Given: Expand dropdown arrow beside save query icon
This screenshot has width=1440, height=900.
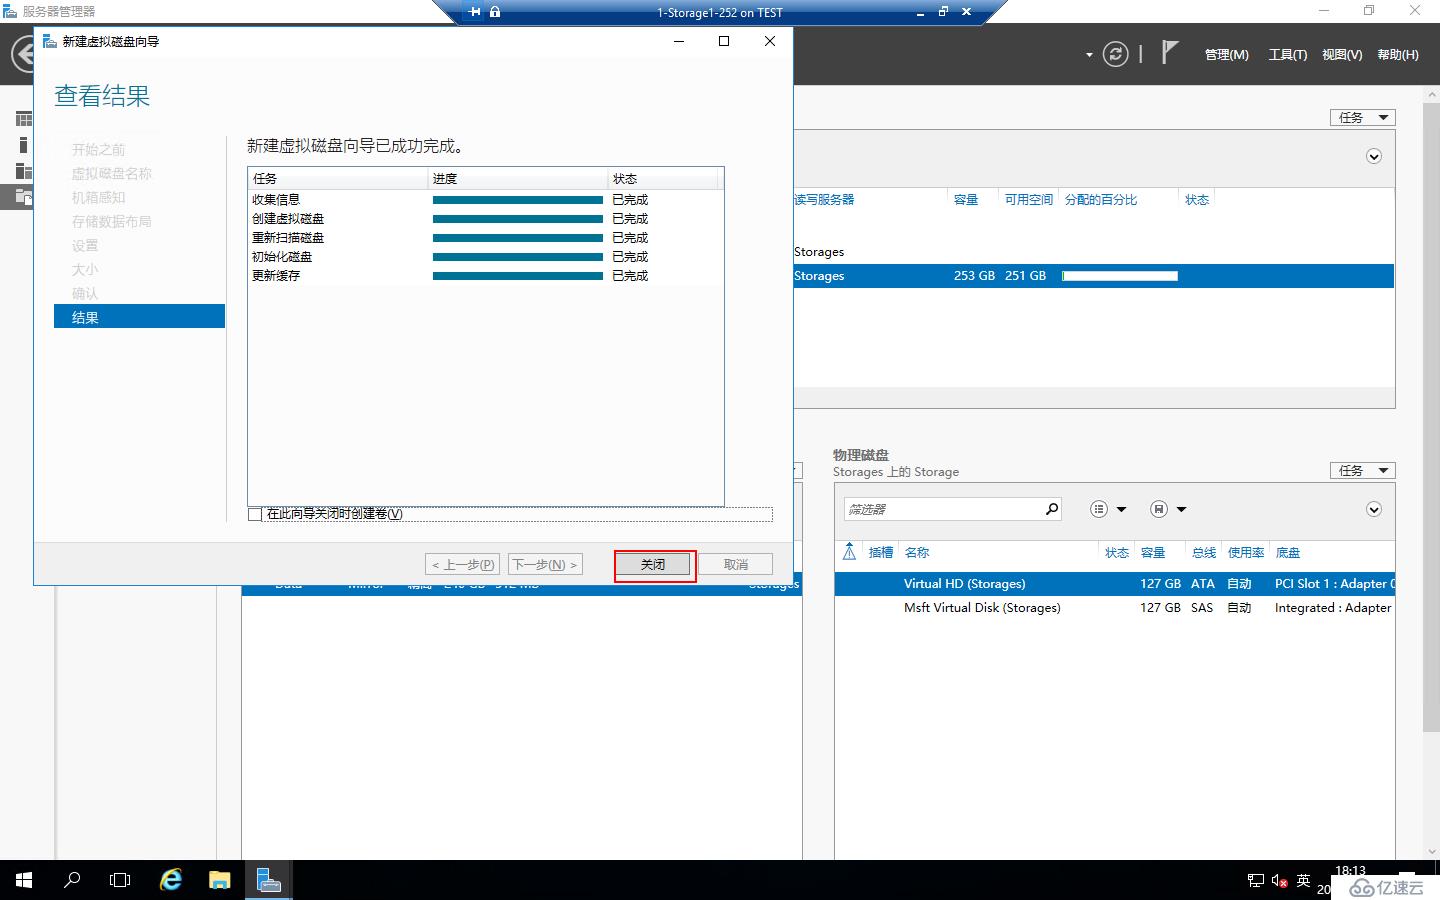Looking at the screenshot, I should [1181, 509].
